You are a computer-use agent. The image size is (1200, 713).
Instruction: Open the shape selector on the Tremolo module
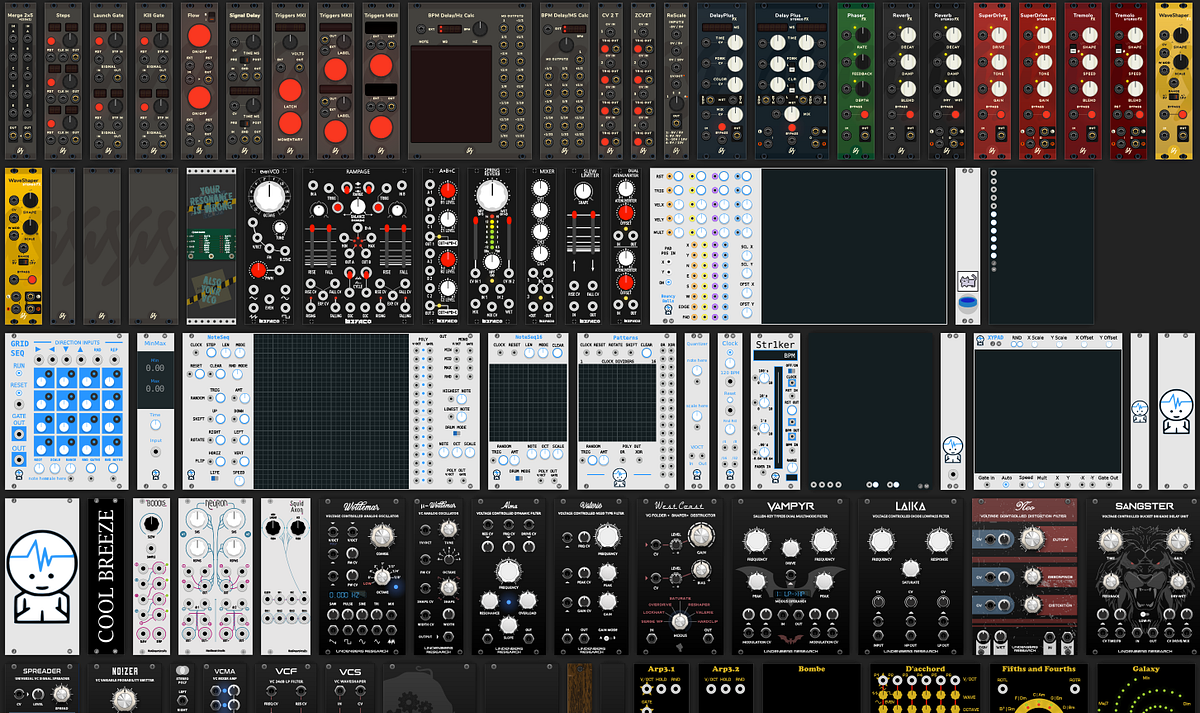[1074, 48]
